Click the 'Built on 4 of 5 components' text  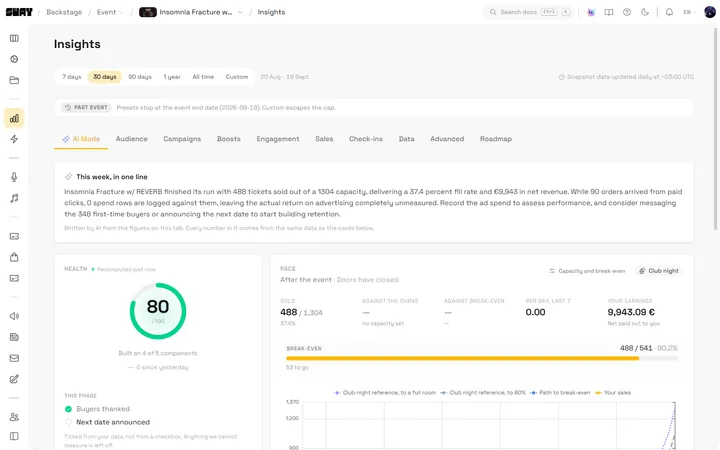pyautogui.click(x=158, y=353)
